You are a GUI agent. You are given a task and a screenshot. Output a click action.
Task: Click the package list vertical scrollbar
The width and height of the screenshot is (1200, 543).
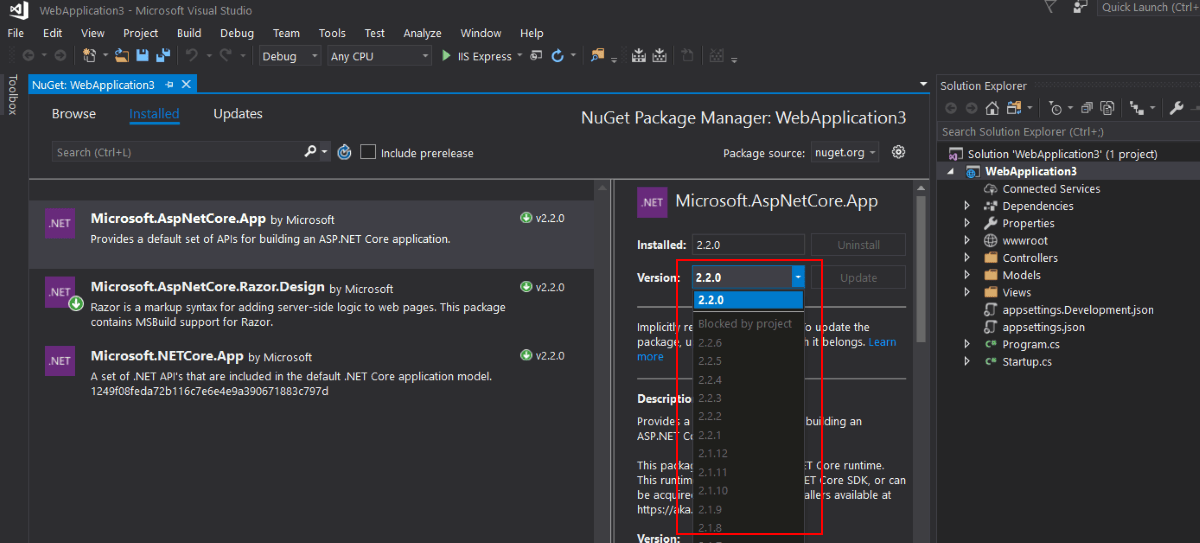[602, 360]
